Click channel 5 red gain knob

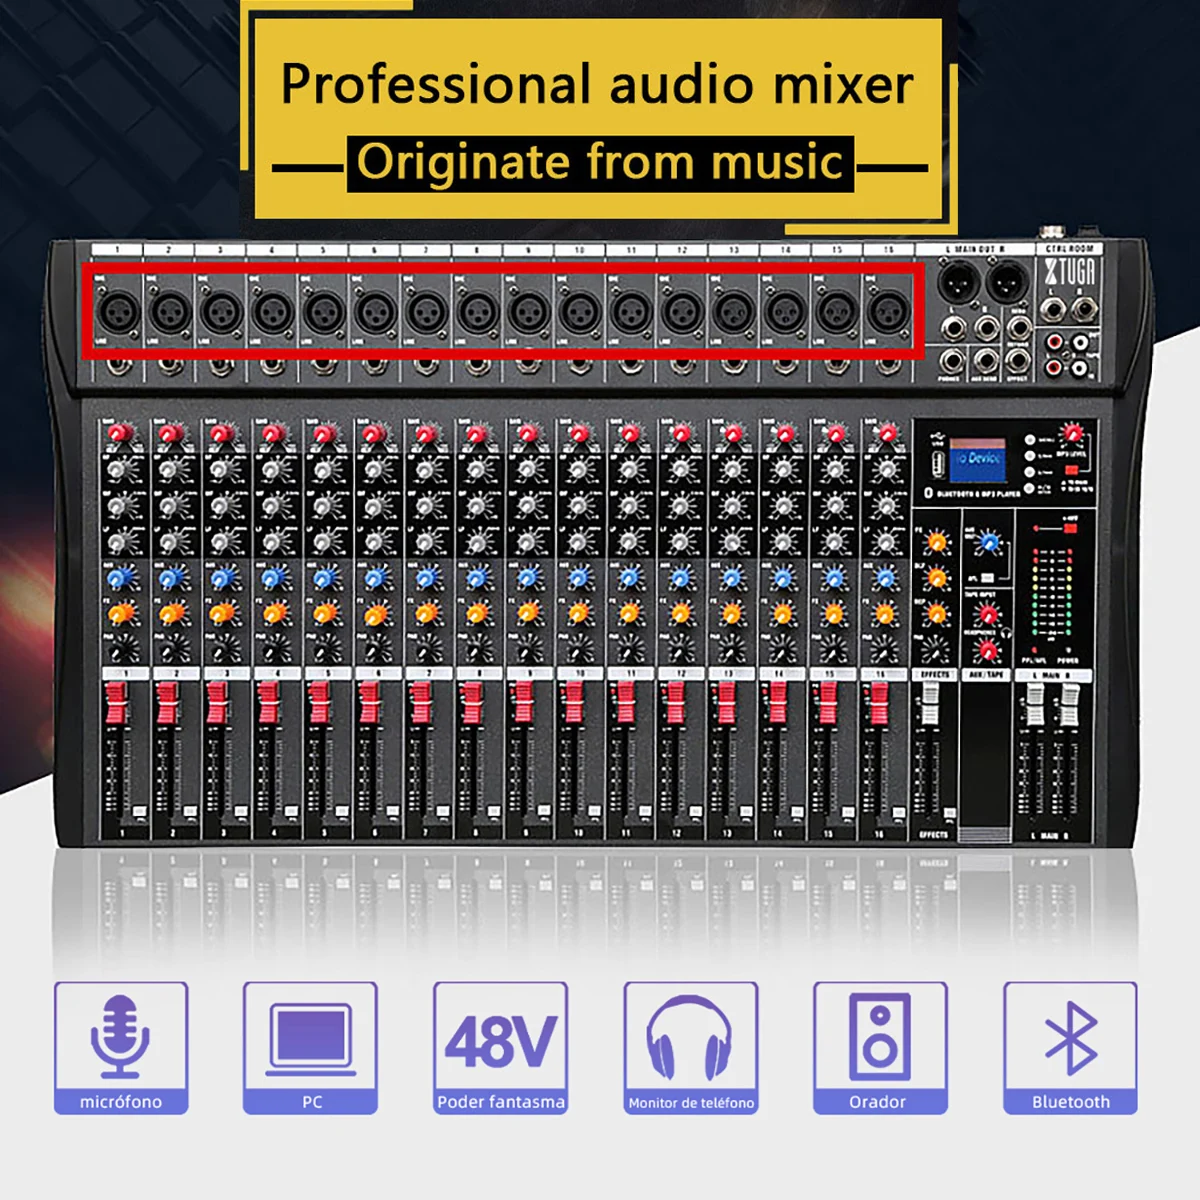[x=323, y=433]
